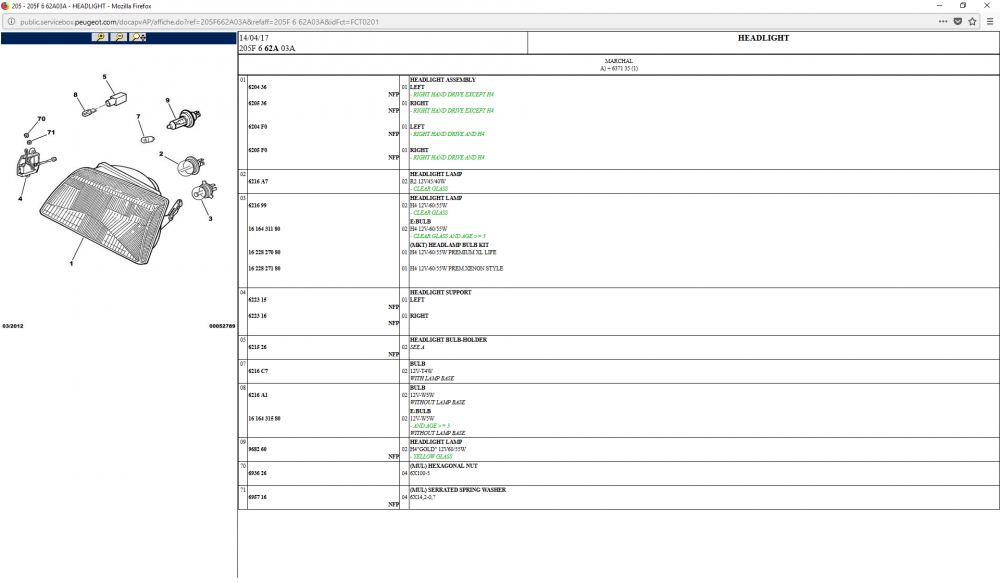This screenshot has height=583, width=1000.
Task: Select callout number 7 in the diagram
Action: pos(138,117)
